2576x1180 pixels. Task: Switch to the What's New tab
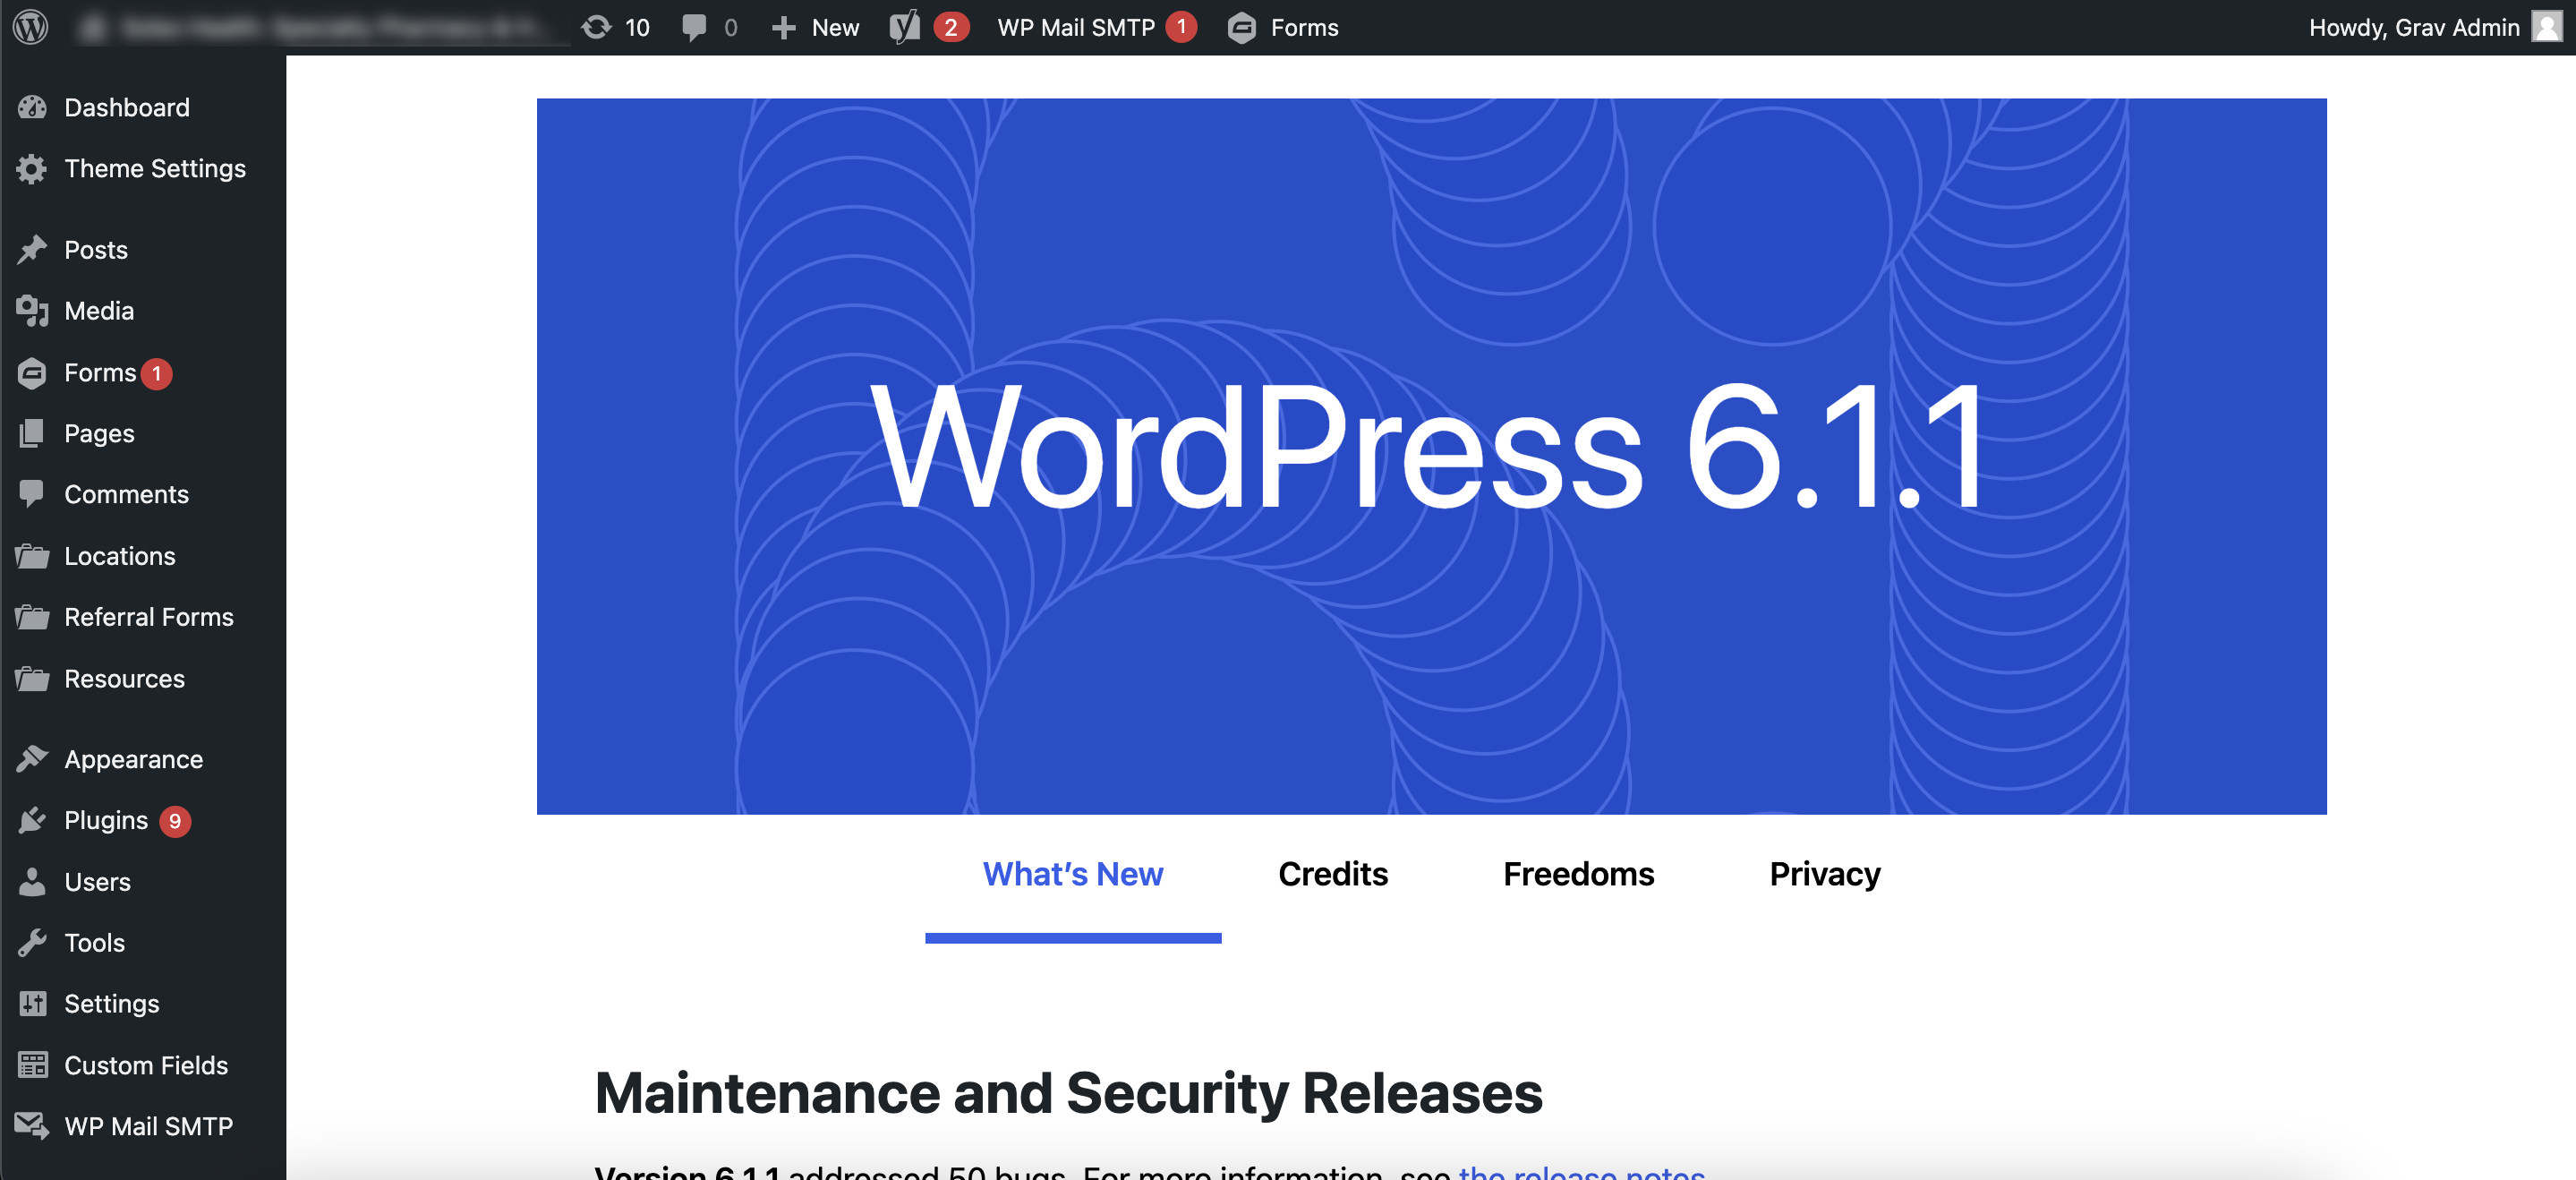tap(1072, 874)
